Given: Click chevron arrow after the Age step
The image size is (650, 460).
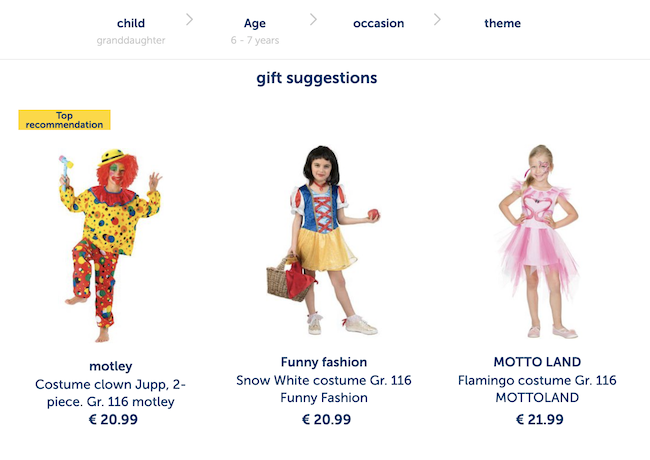Looking at the screenshot, I should [313, 19].
